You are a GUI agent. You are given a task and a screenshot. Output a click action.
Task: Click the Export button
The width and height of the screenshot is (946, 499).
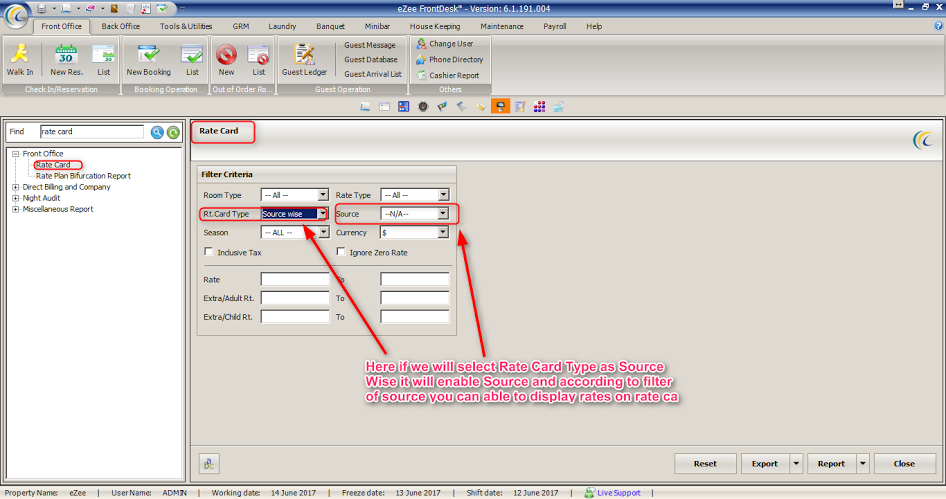tap(764, 463)
